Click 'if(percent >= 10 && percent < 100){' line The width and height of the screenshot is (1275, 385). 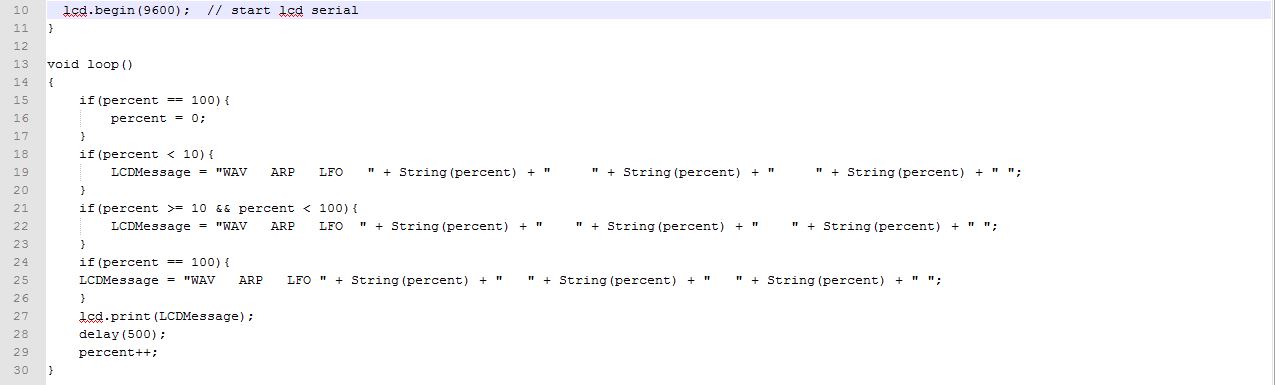(x=218, y=208)
